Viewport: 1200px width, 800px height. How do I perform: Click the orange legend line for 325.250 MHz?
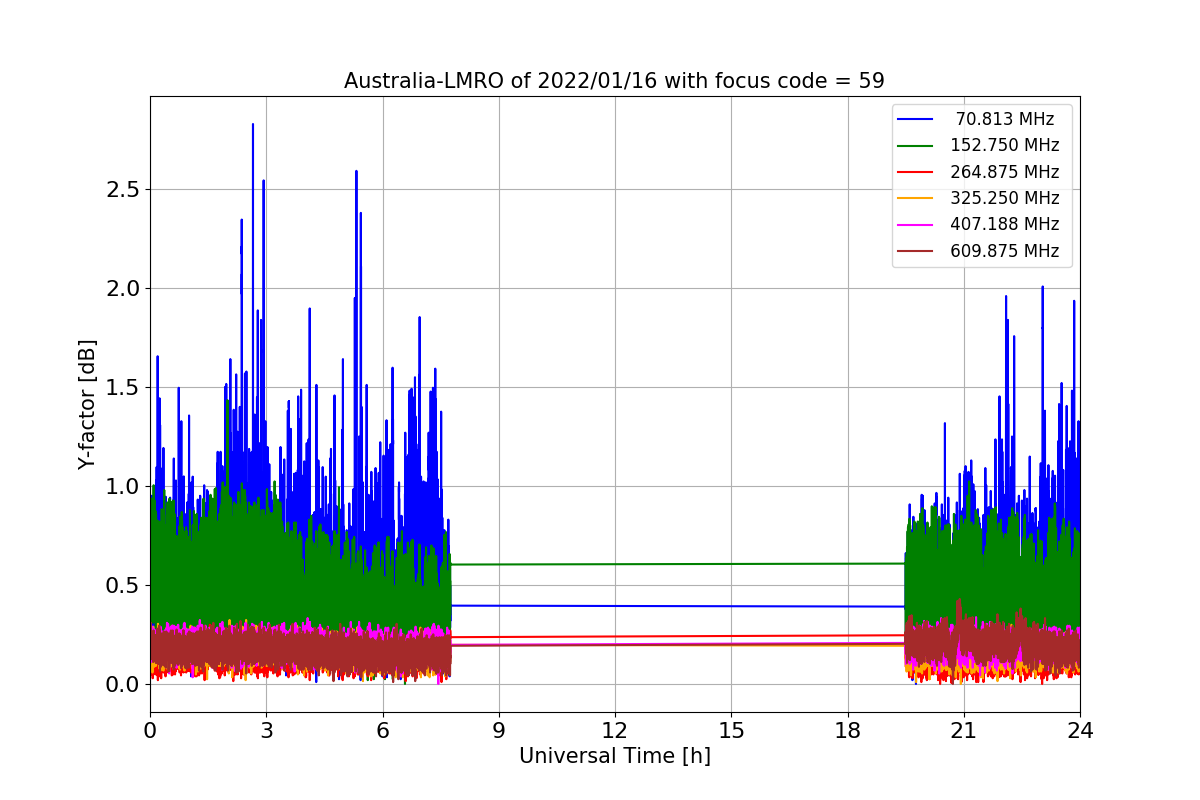(916, 198)
